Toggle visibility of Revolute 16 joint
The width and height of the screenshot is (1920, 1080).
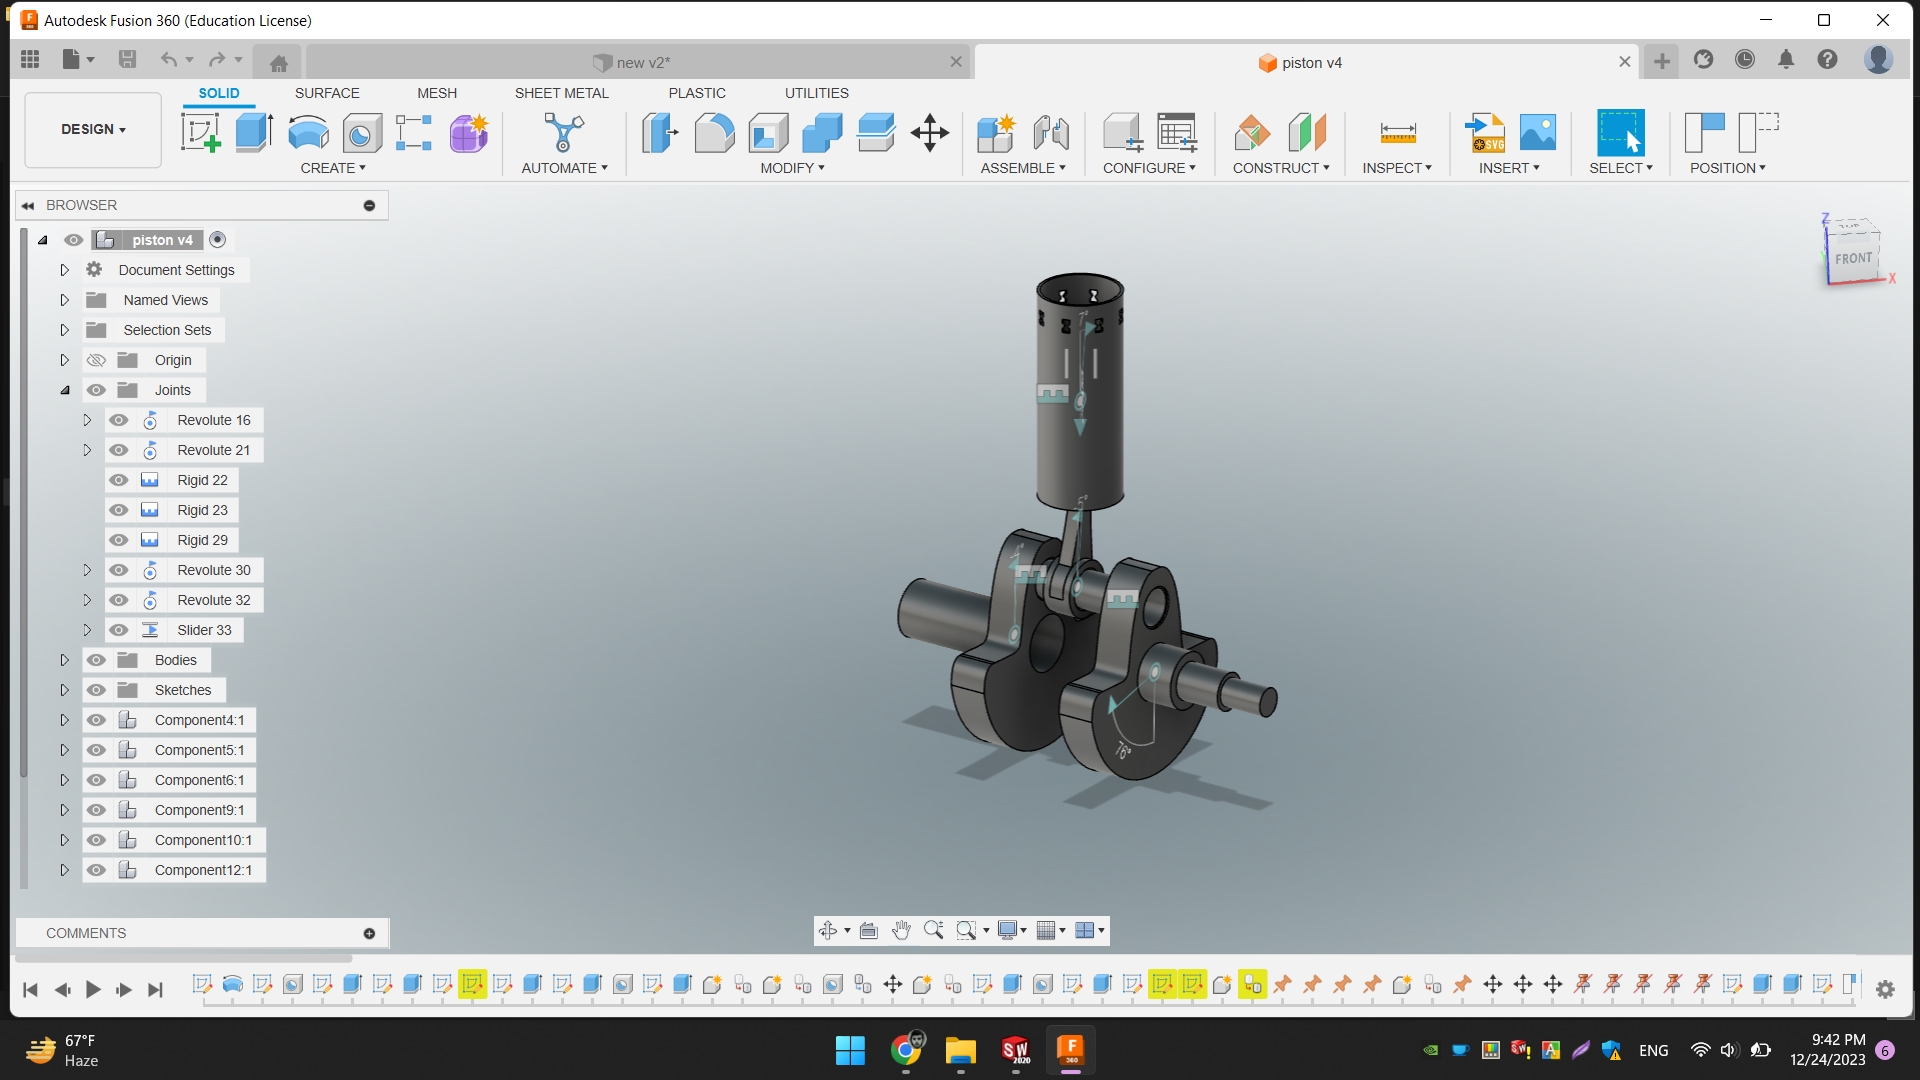[x=119, y=420]
